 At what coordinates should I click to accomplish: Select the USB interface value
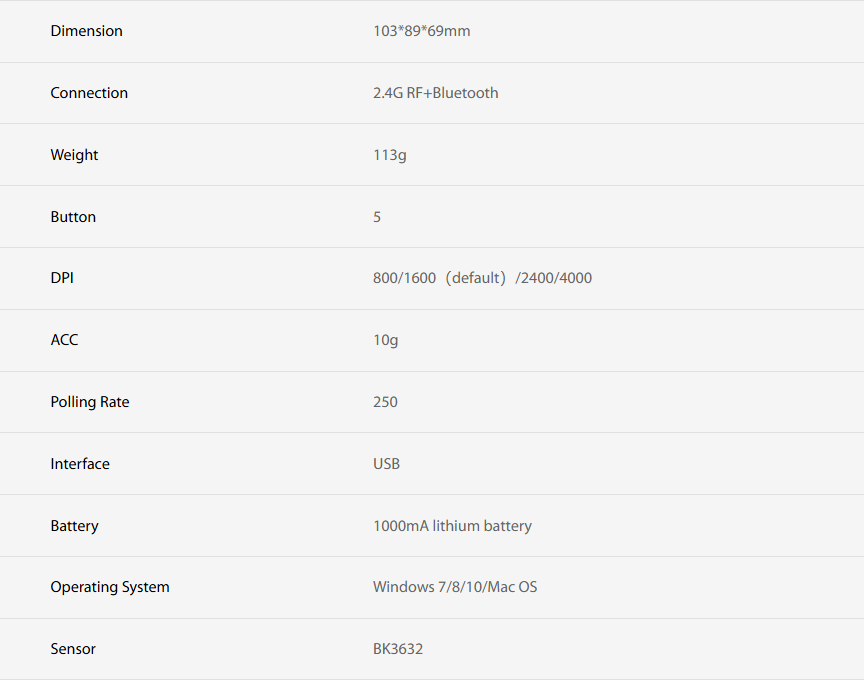pos(386,464)
